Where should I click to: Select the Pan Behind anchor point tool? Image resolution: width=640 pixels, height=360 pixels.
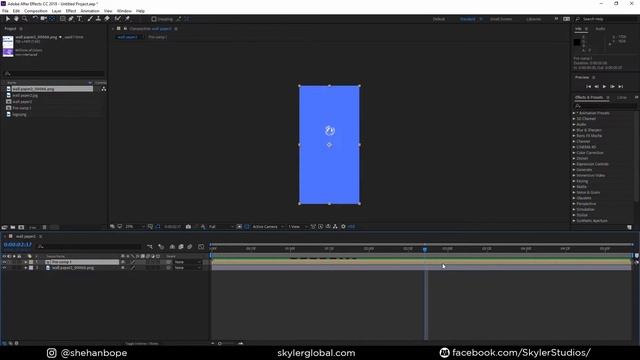52,19
